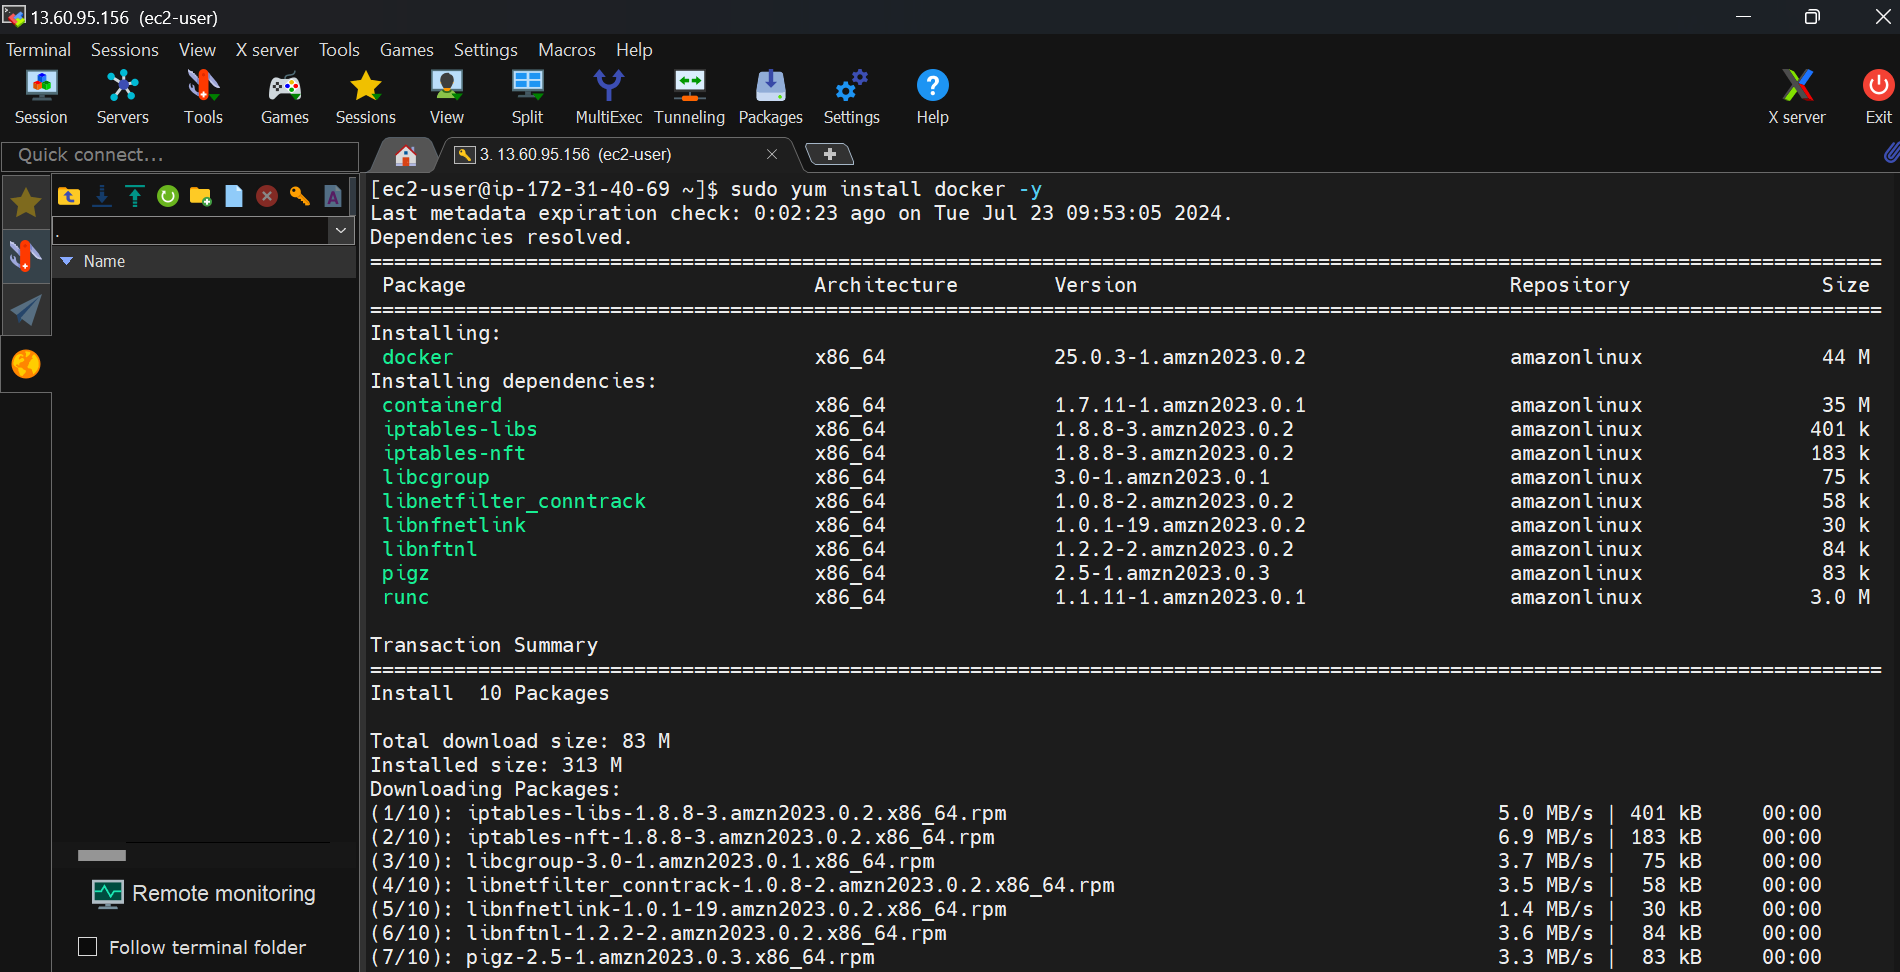Image resolution: width=1900 pixels, height=972 pixels.
Task: Create new folder in SFTP panel
Action: [201, 196]
